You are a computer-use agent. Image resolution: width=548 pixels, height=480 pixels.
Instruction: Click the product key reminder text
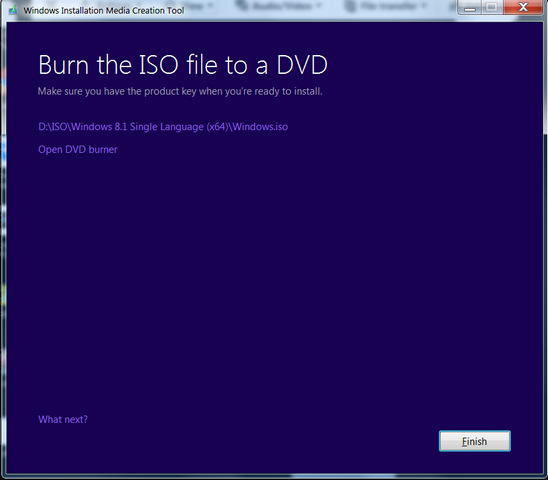point(180,92)
